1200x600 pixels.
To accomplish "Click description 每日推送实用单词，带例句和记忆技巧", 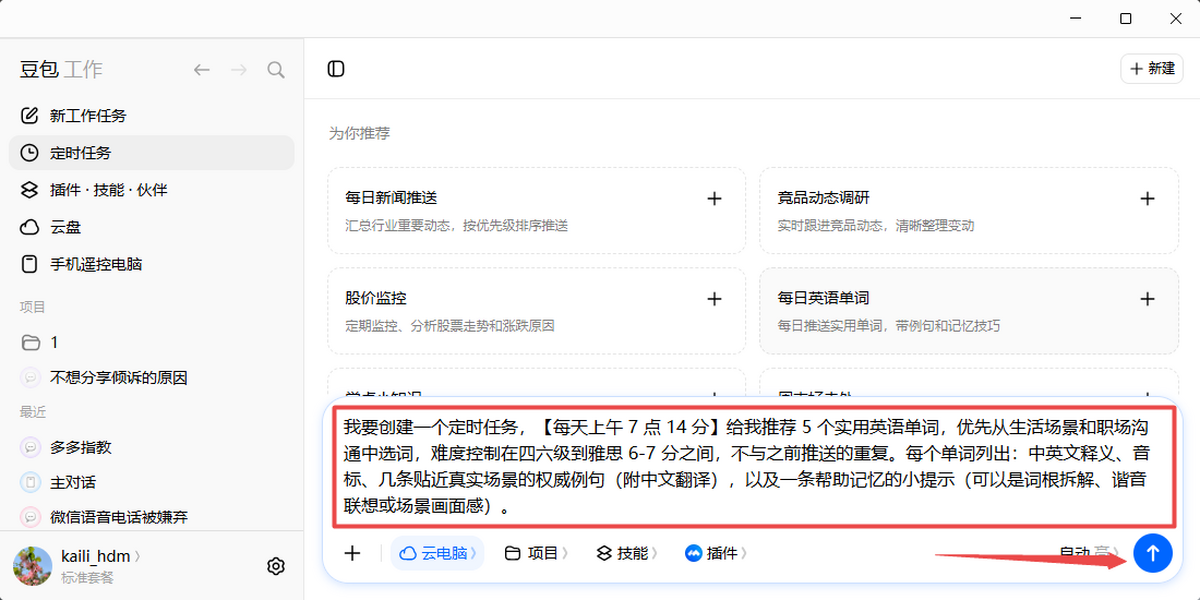I will click(x=889, y=326).
